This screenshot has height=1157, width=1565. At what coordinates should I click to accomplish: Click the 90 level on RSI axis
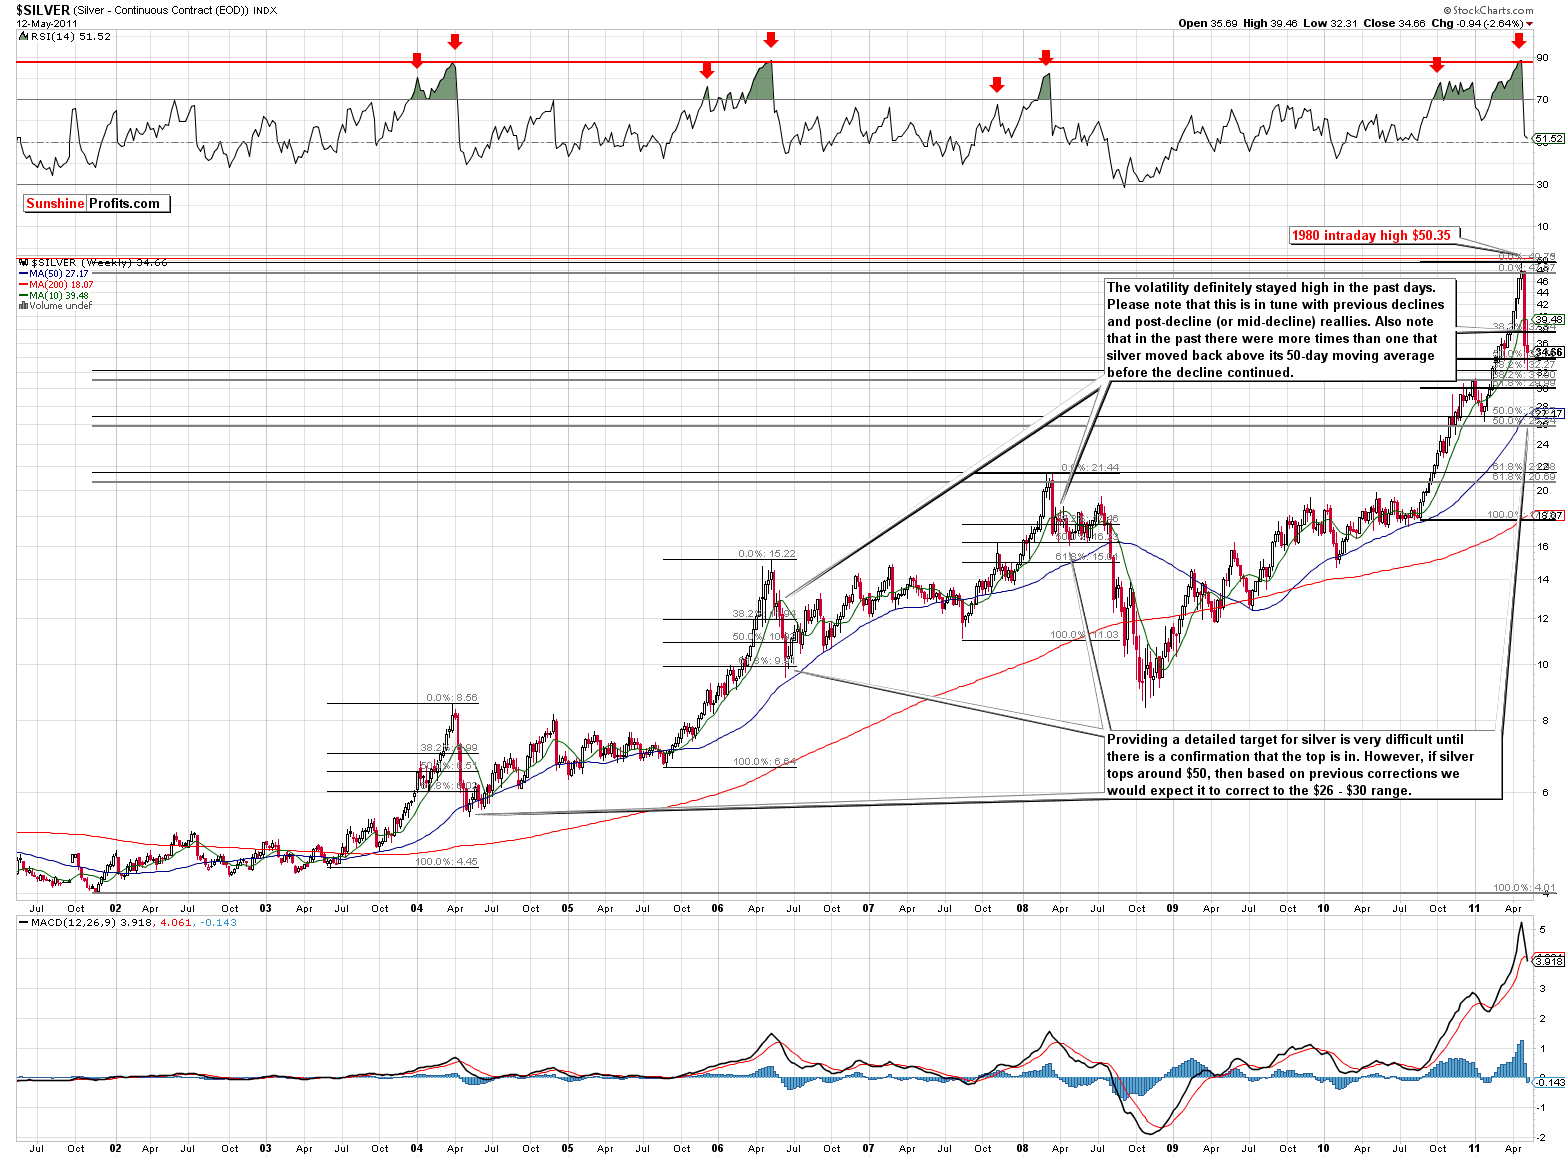[1542, 58]
